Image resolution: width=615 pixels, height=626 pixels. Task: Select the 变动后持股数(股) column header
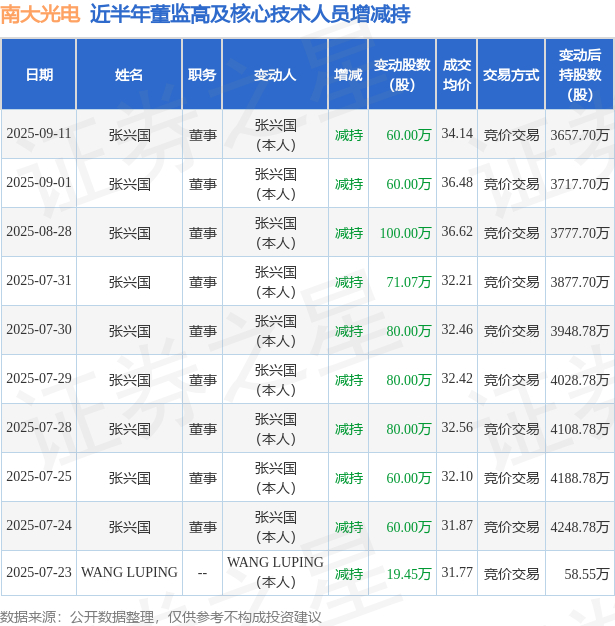[x=580, y=75]
